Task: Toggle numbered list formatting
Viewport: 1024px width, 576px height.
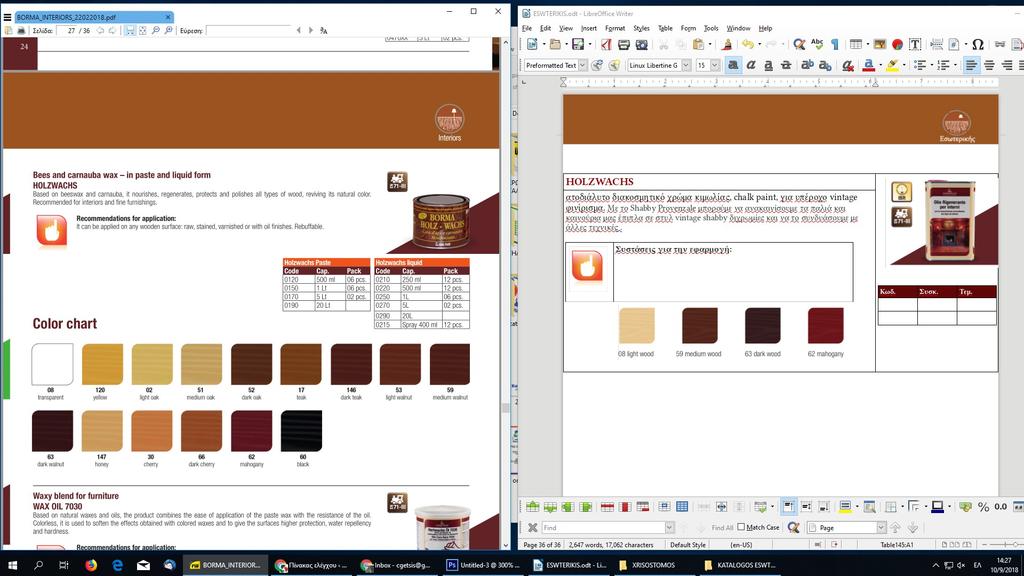Action: click(943, 65)
